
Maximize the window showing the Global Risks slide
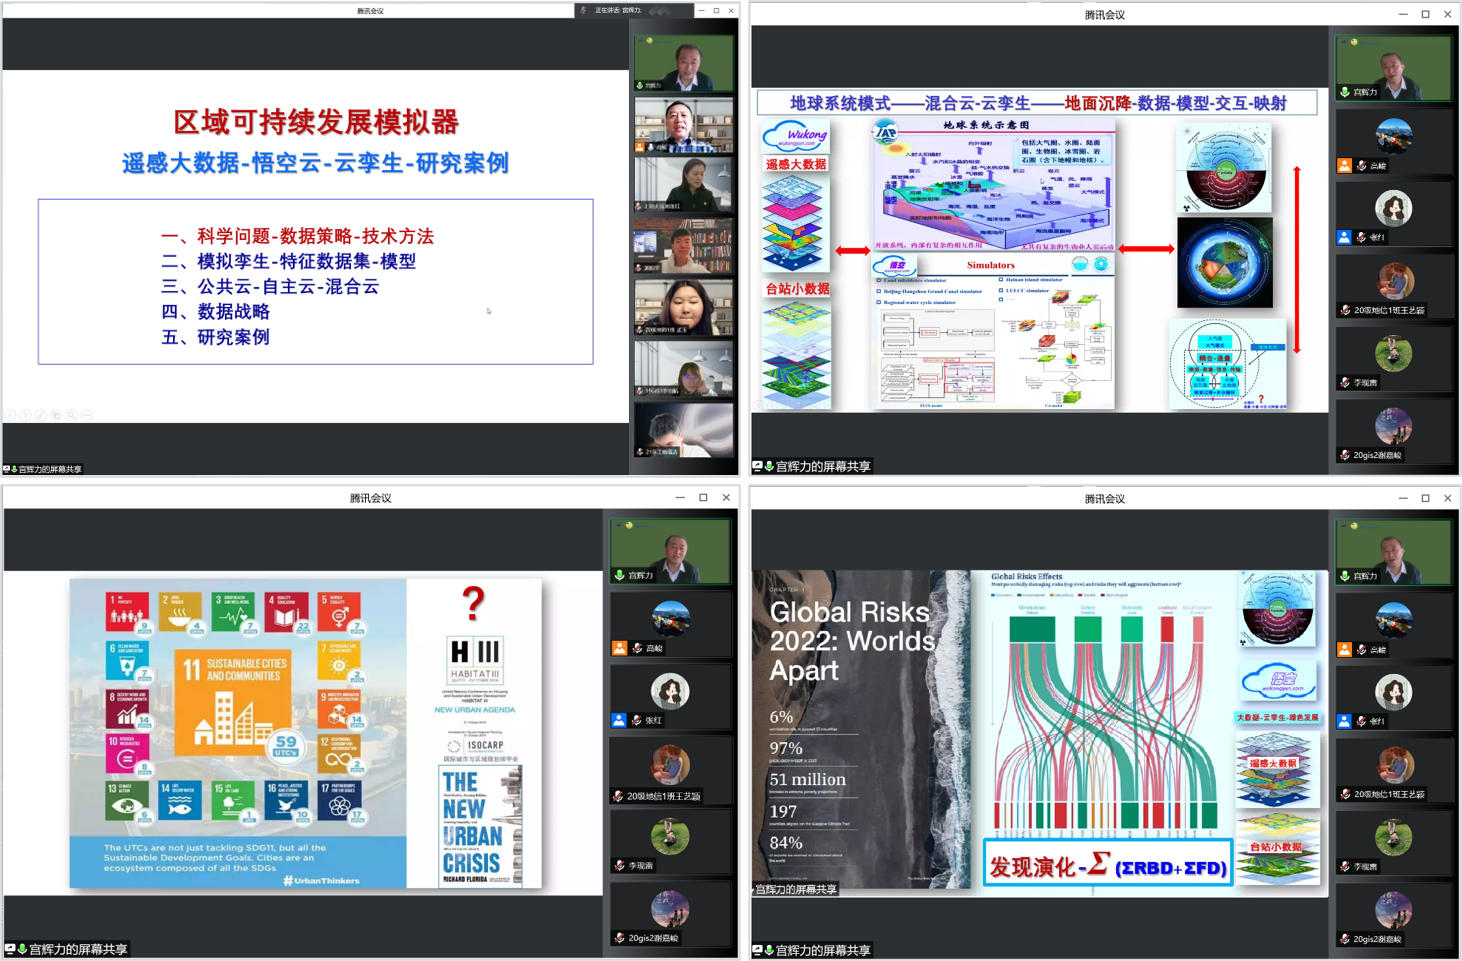pos(1425,498)
